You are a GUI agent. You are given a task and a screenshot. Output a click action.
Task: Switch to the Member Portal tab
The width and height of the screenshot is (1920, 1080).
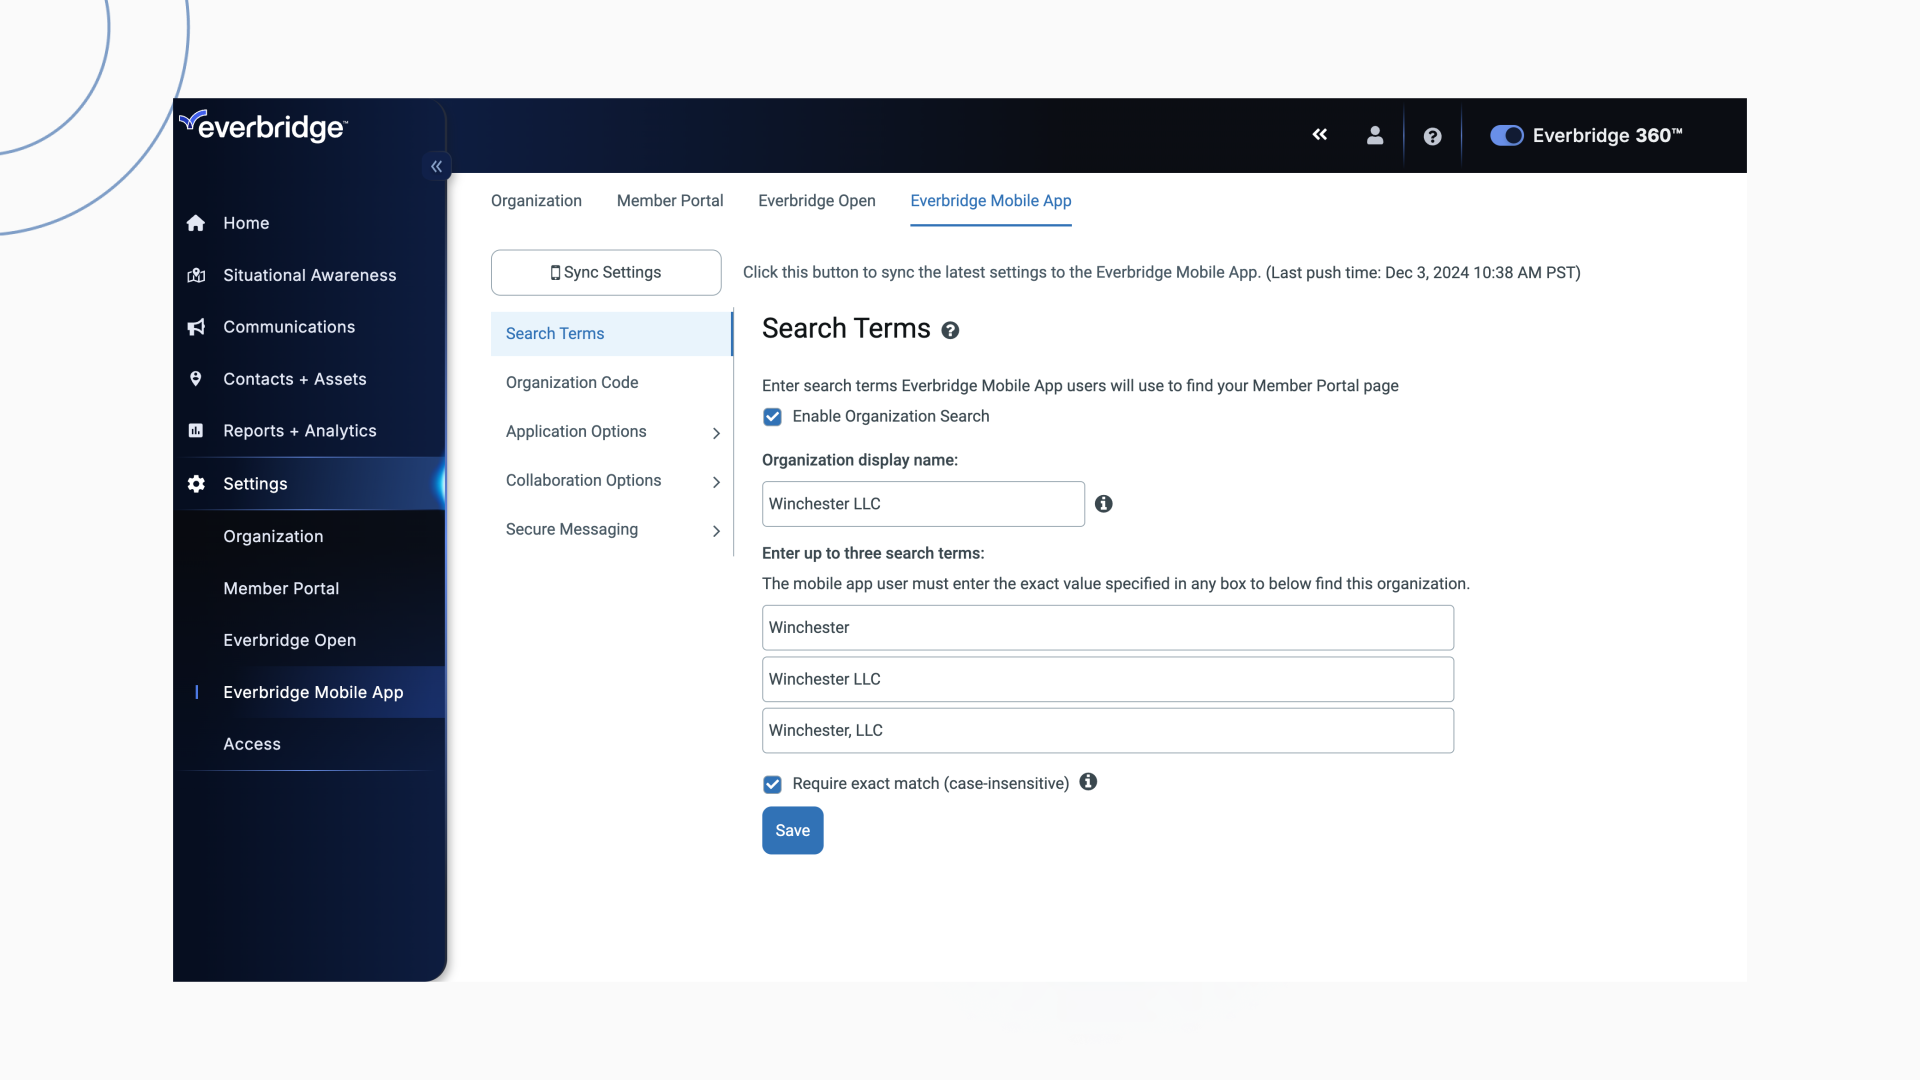tap(670, 200)
